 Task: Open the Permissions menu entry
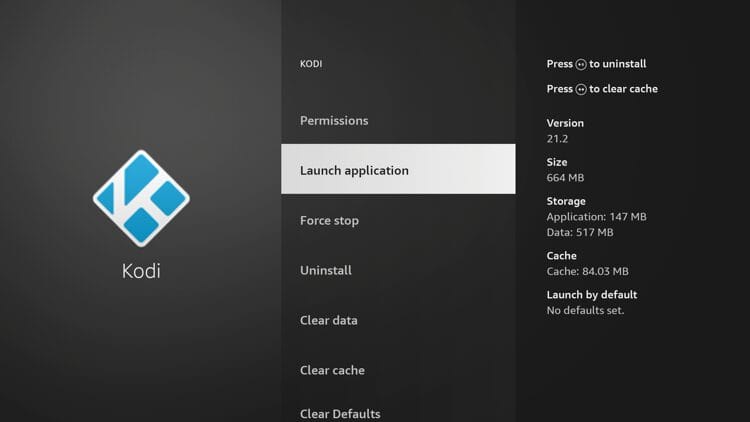point(398,121)
